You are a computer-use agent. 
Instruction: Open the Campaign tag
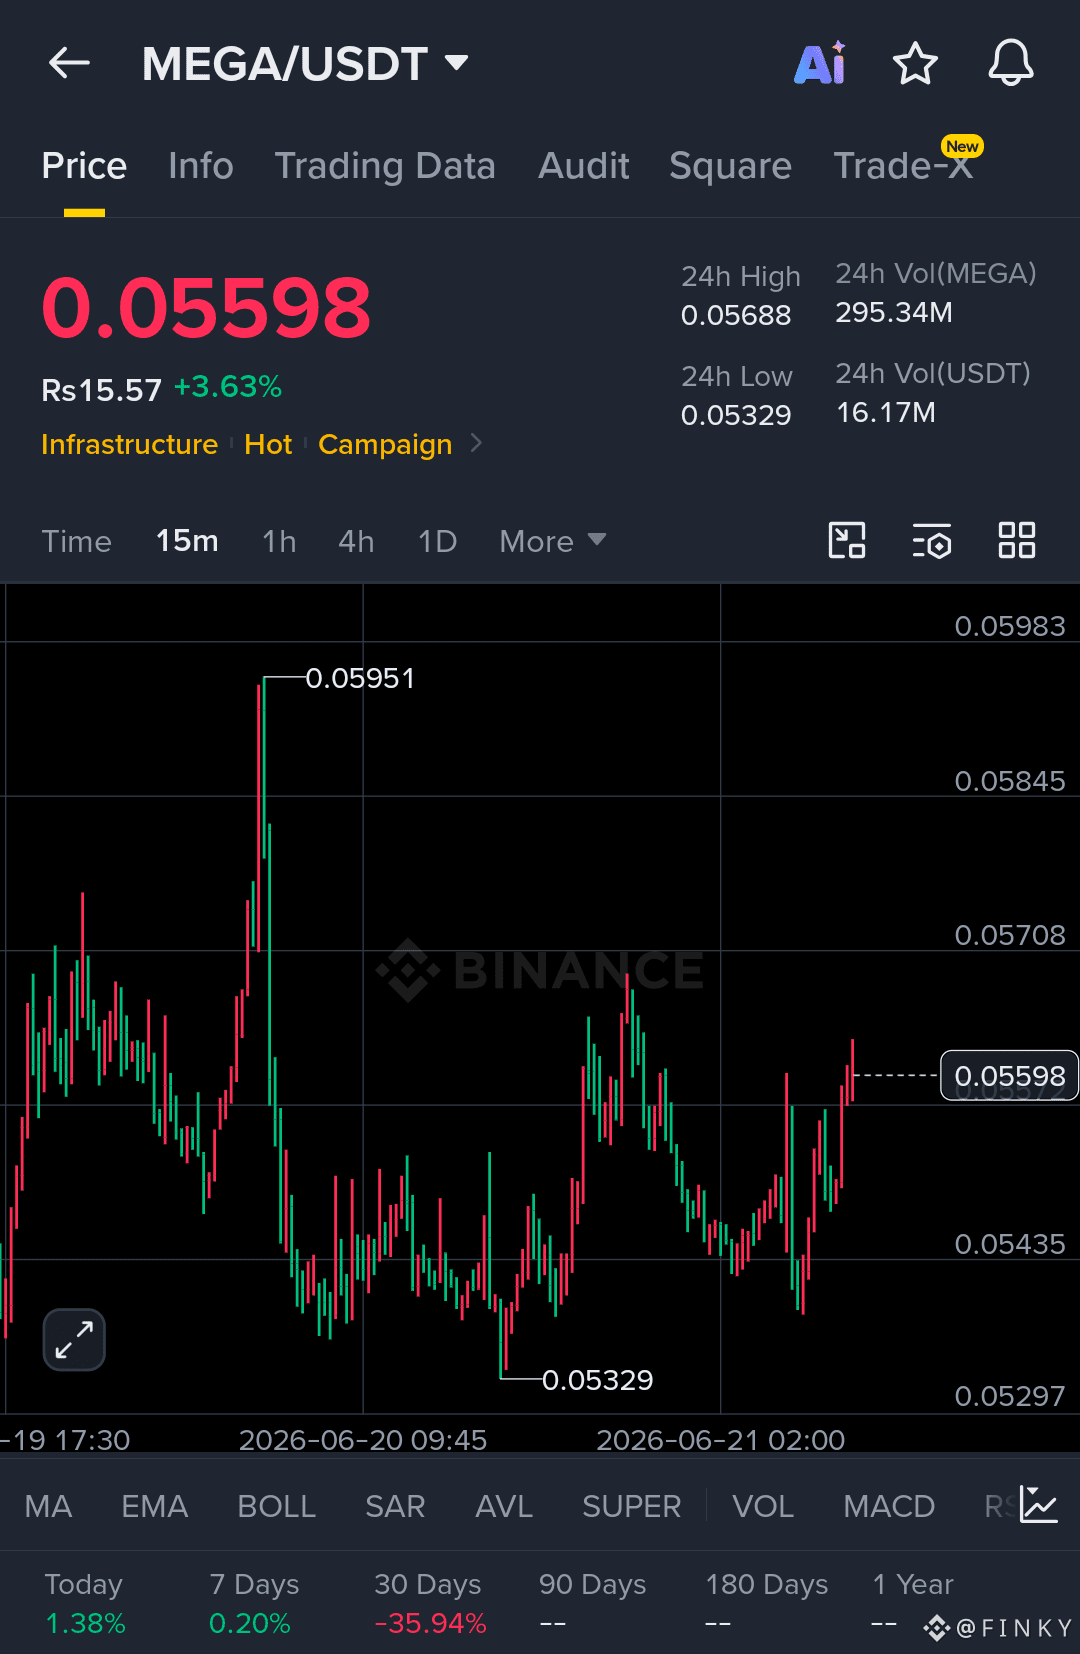coord(385,444)
